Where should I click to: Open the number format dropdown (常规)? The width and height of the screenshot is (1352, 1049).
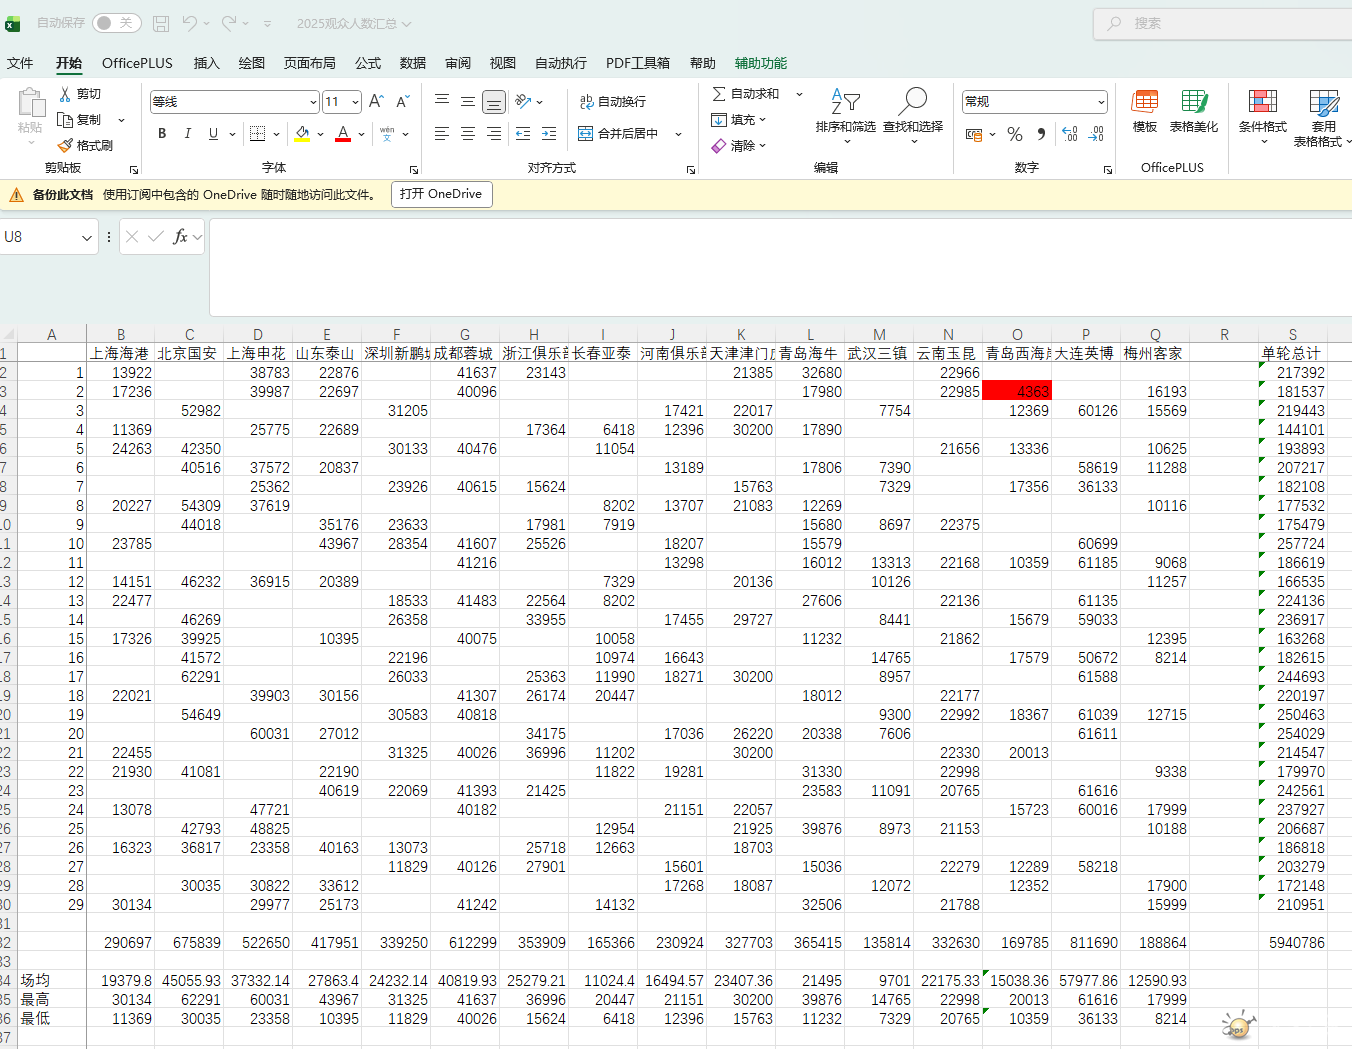(1101, 102)
